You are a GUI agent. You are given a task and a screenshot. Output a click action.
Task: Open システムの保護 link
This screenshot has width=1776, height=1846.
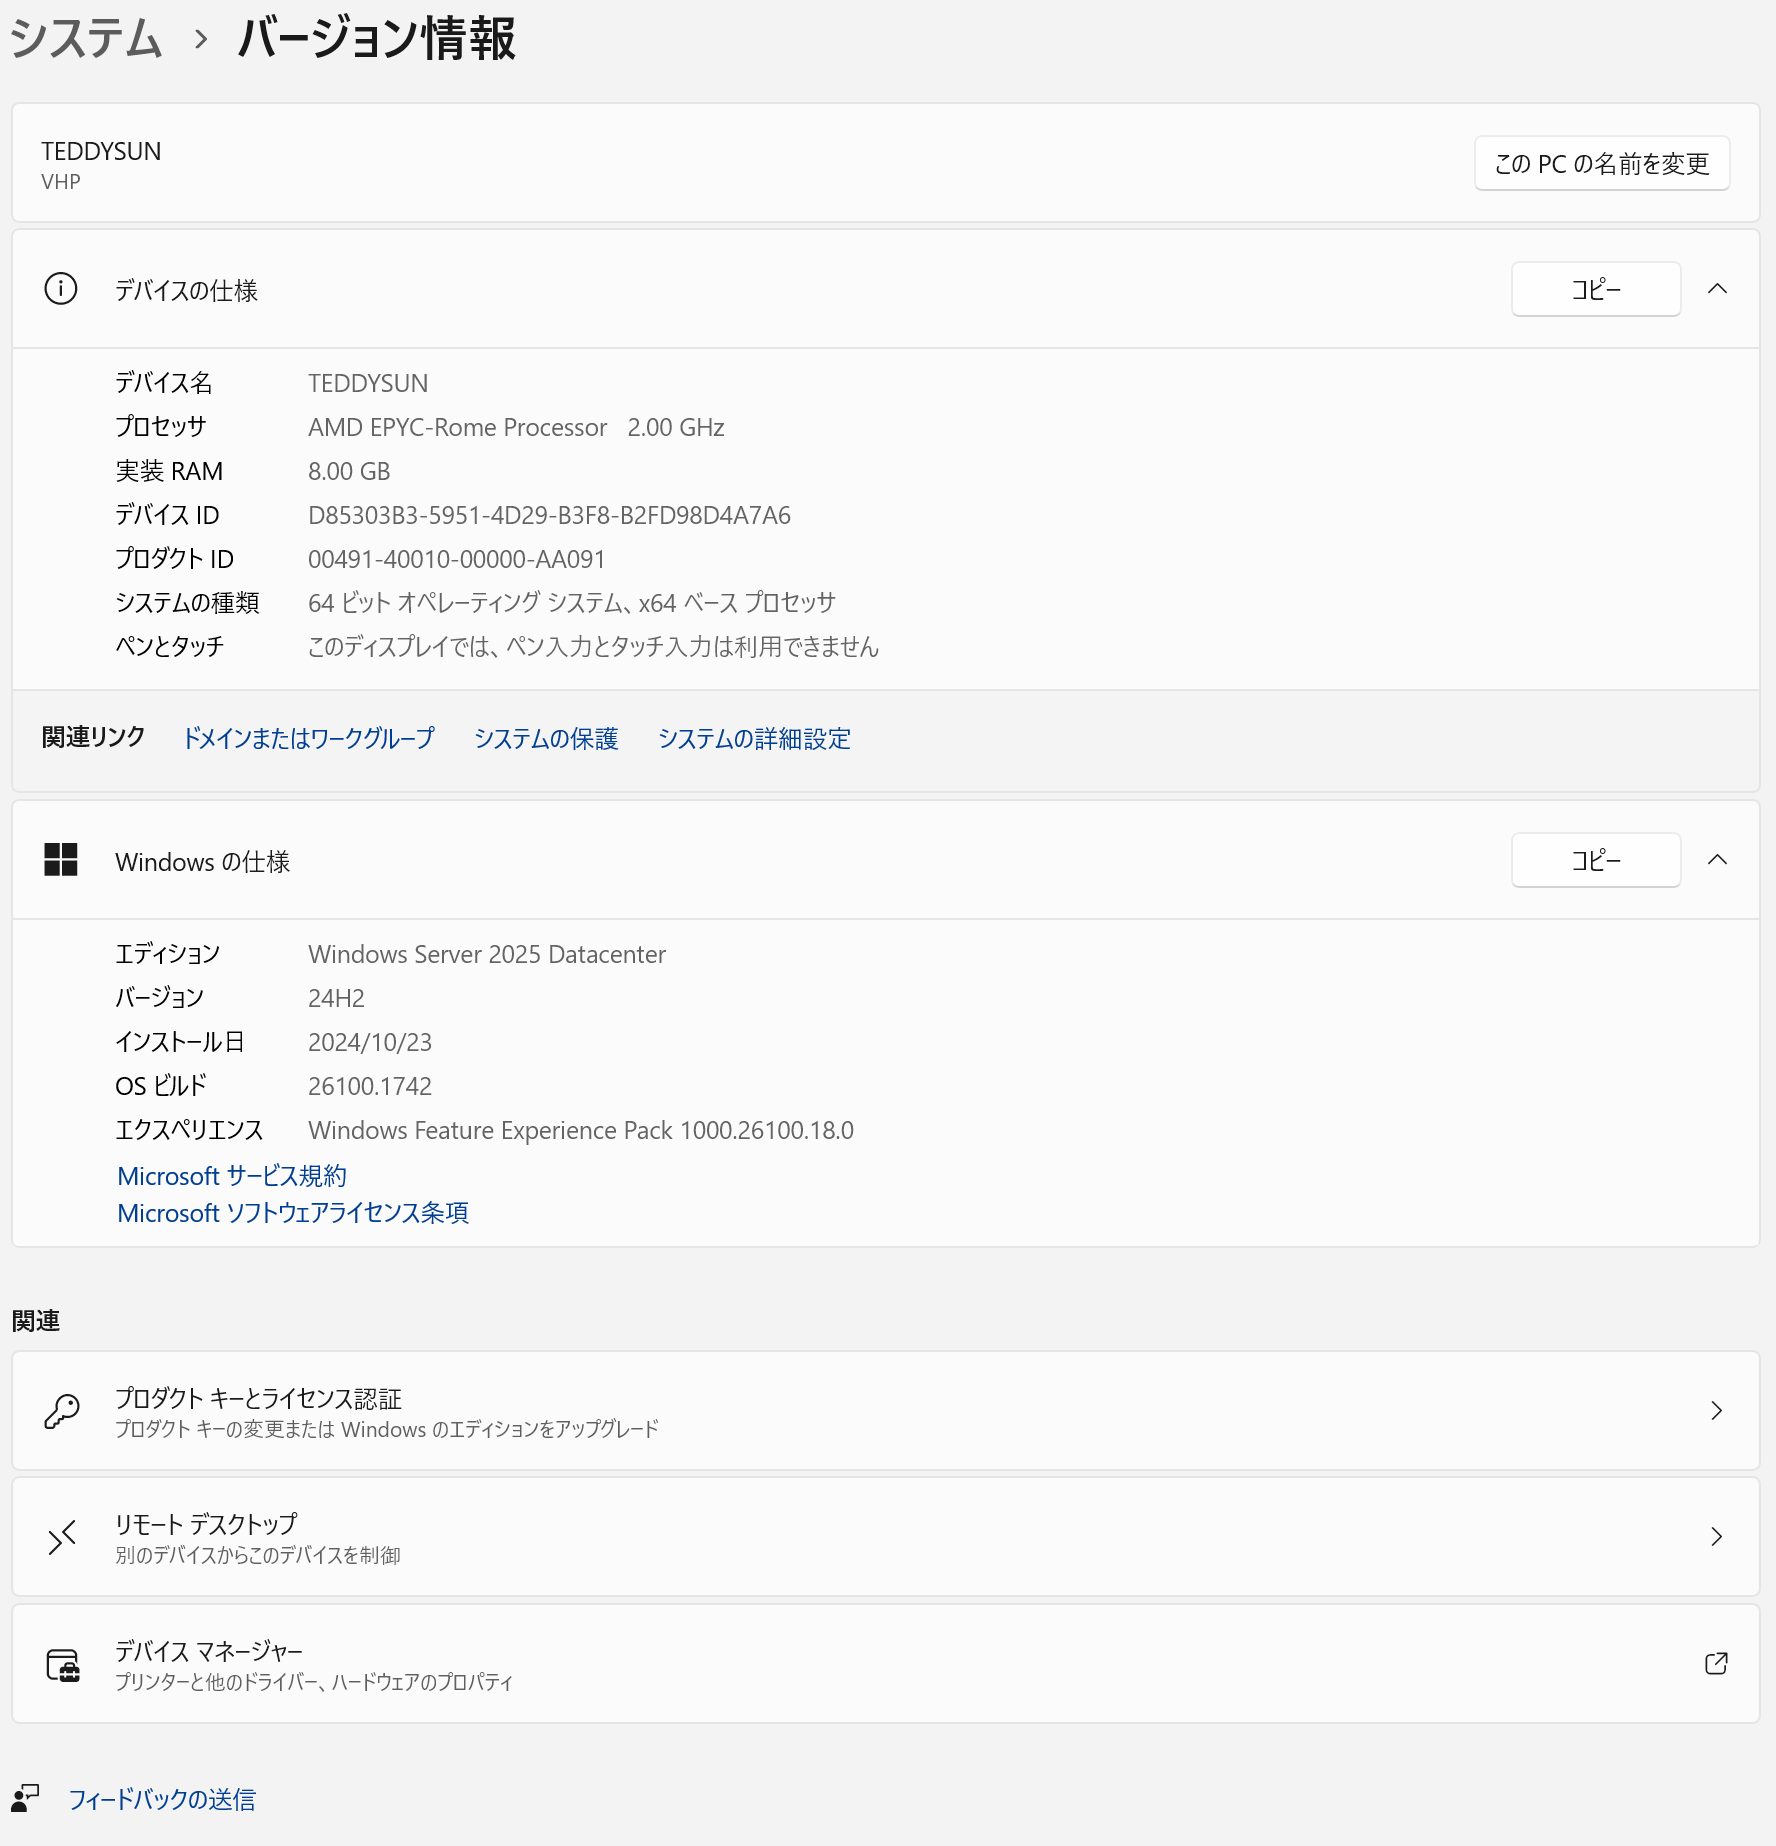(546, 738)
